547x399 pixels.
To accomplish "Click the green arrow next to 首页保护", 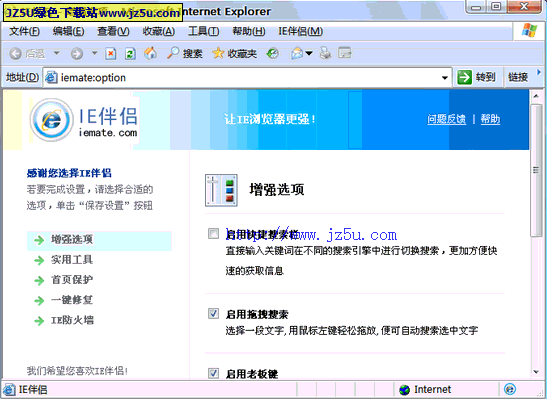I will pos(39,280).
